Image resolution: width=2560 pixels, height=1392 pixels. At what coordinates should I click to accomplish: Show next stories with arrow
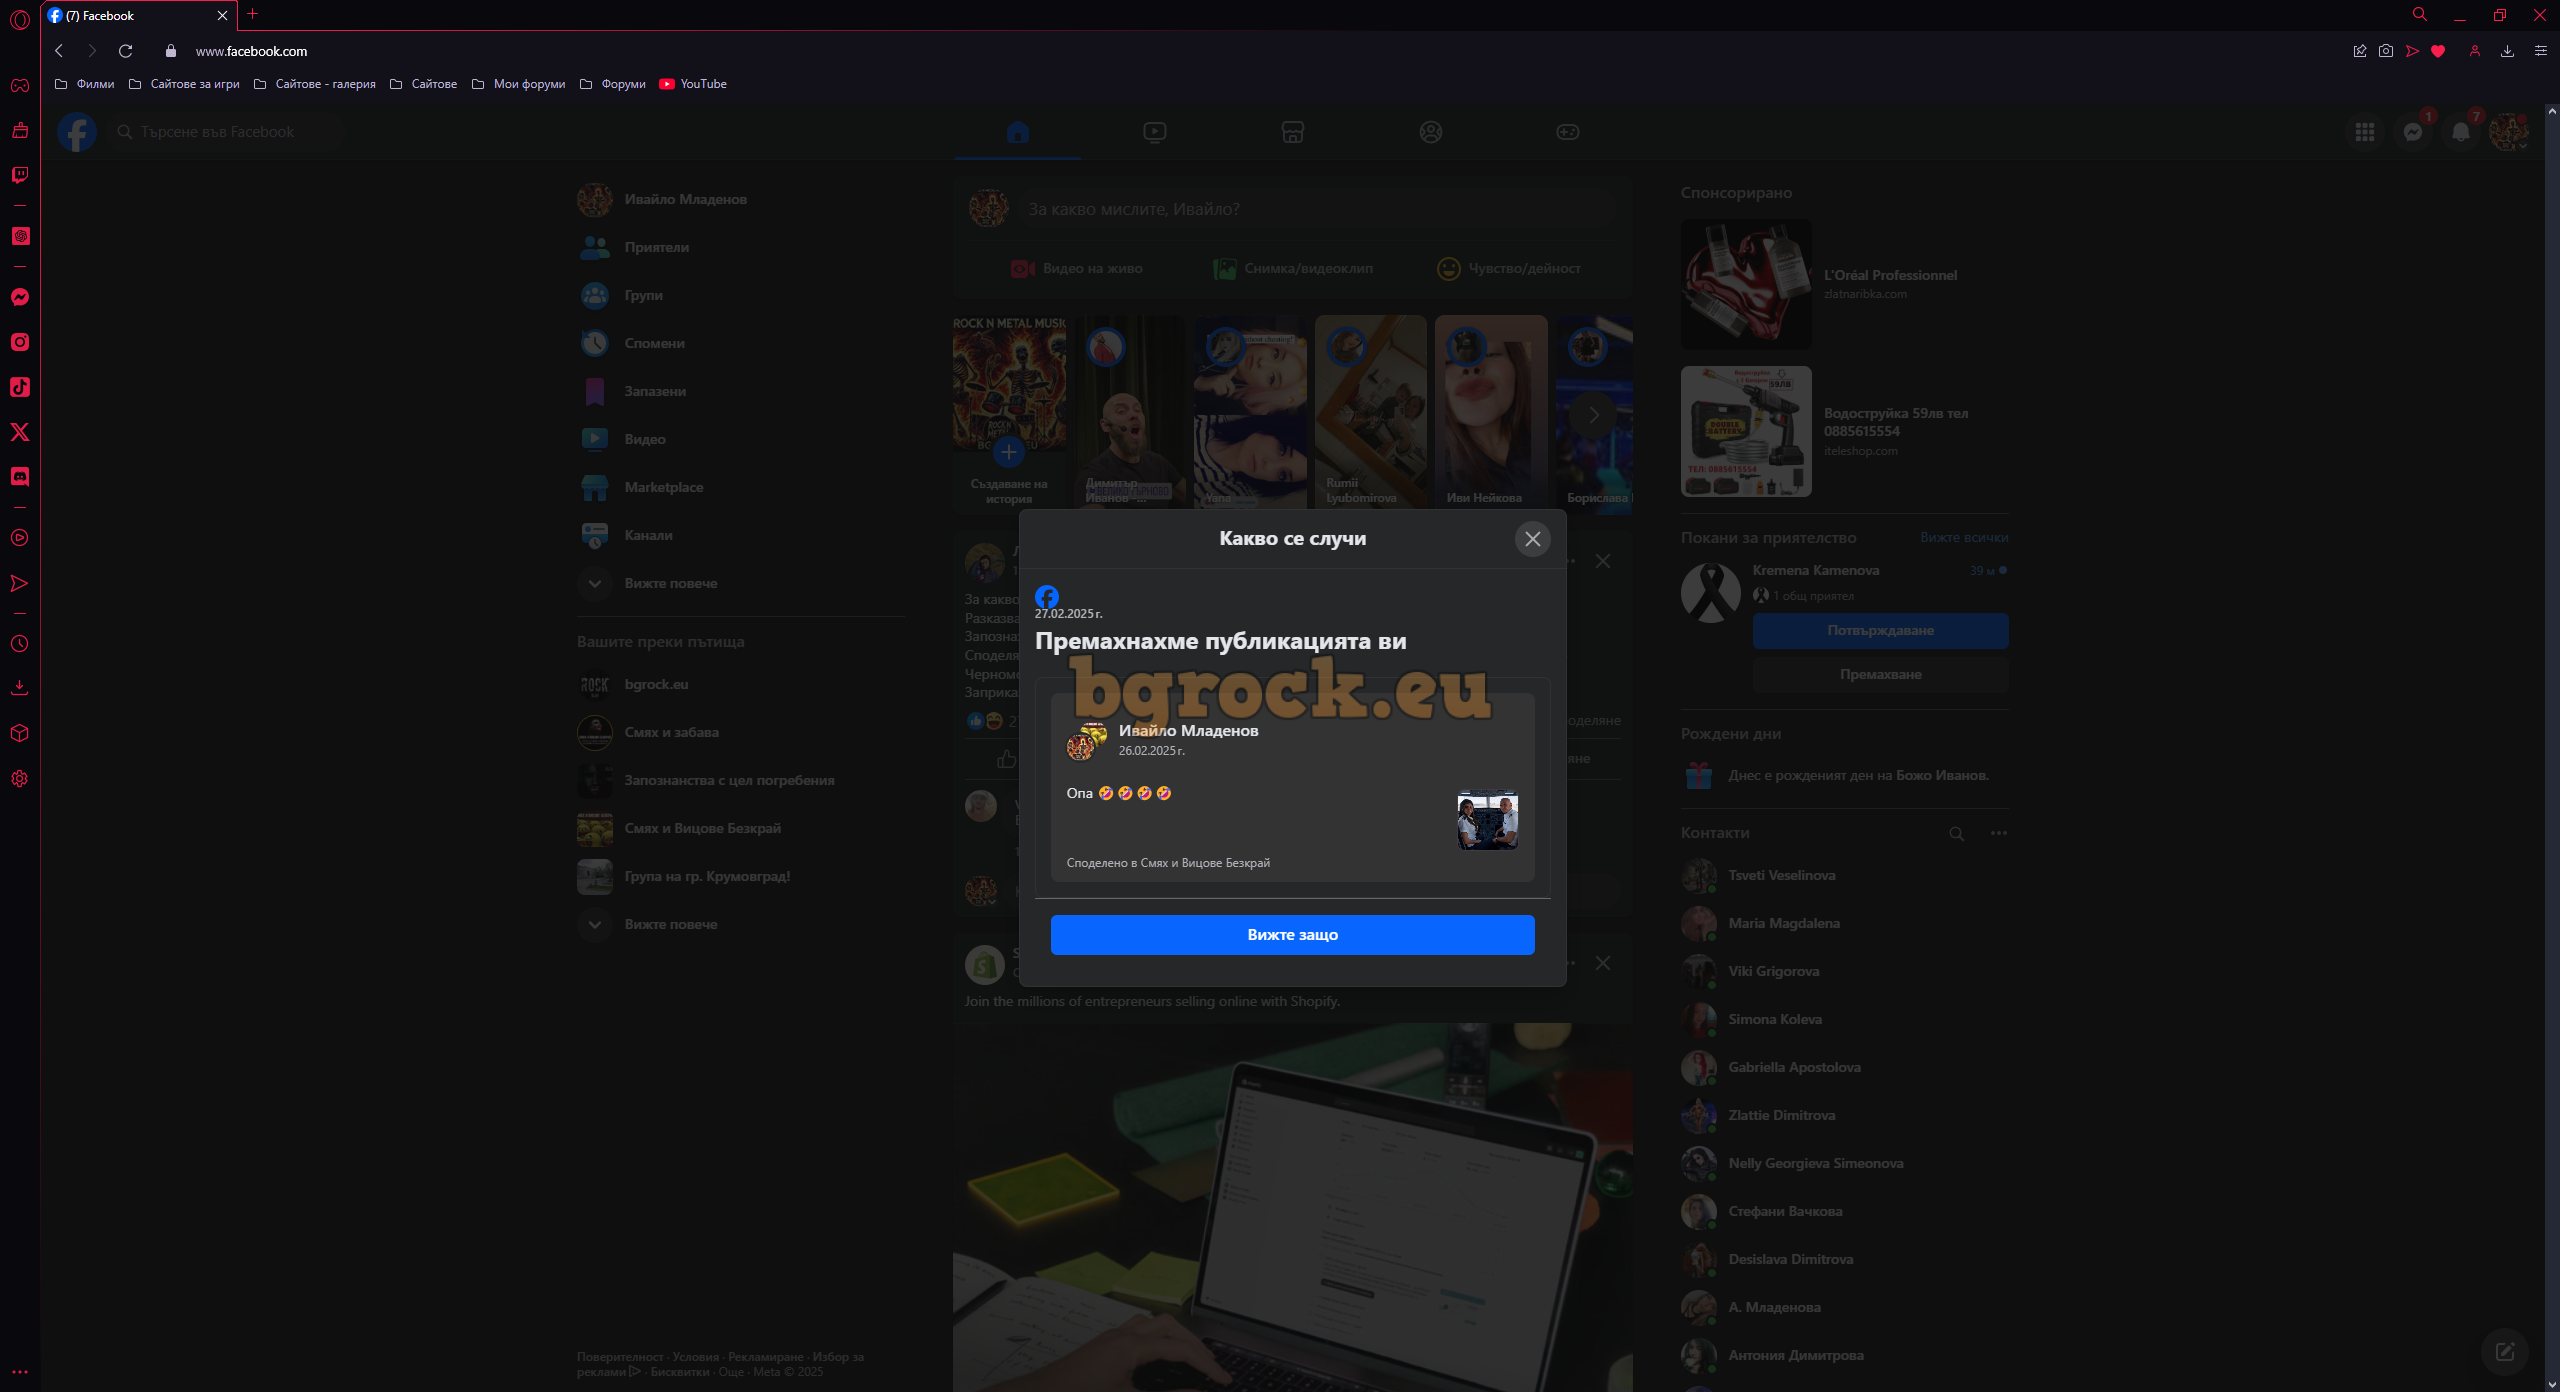click(x=1593, y=414)
